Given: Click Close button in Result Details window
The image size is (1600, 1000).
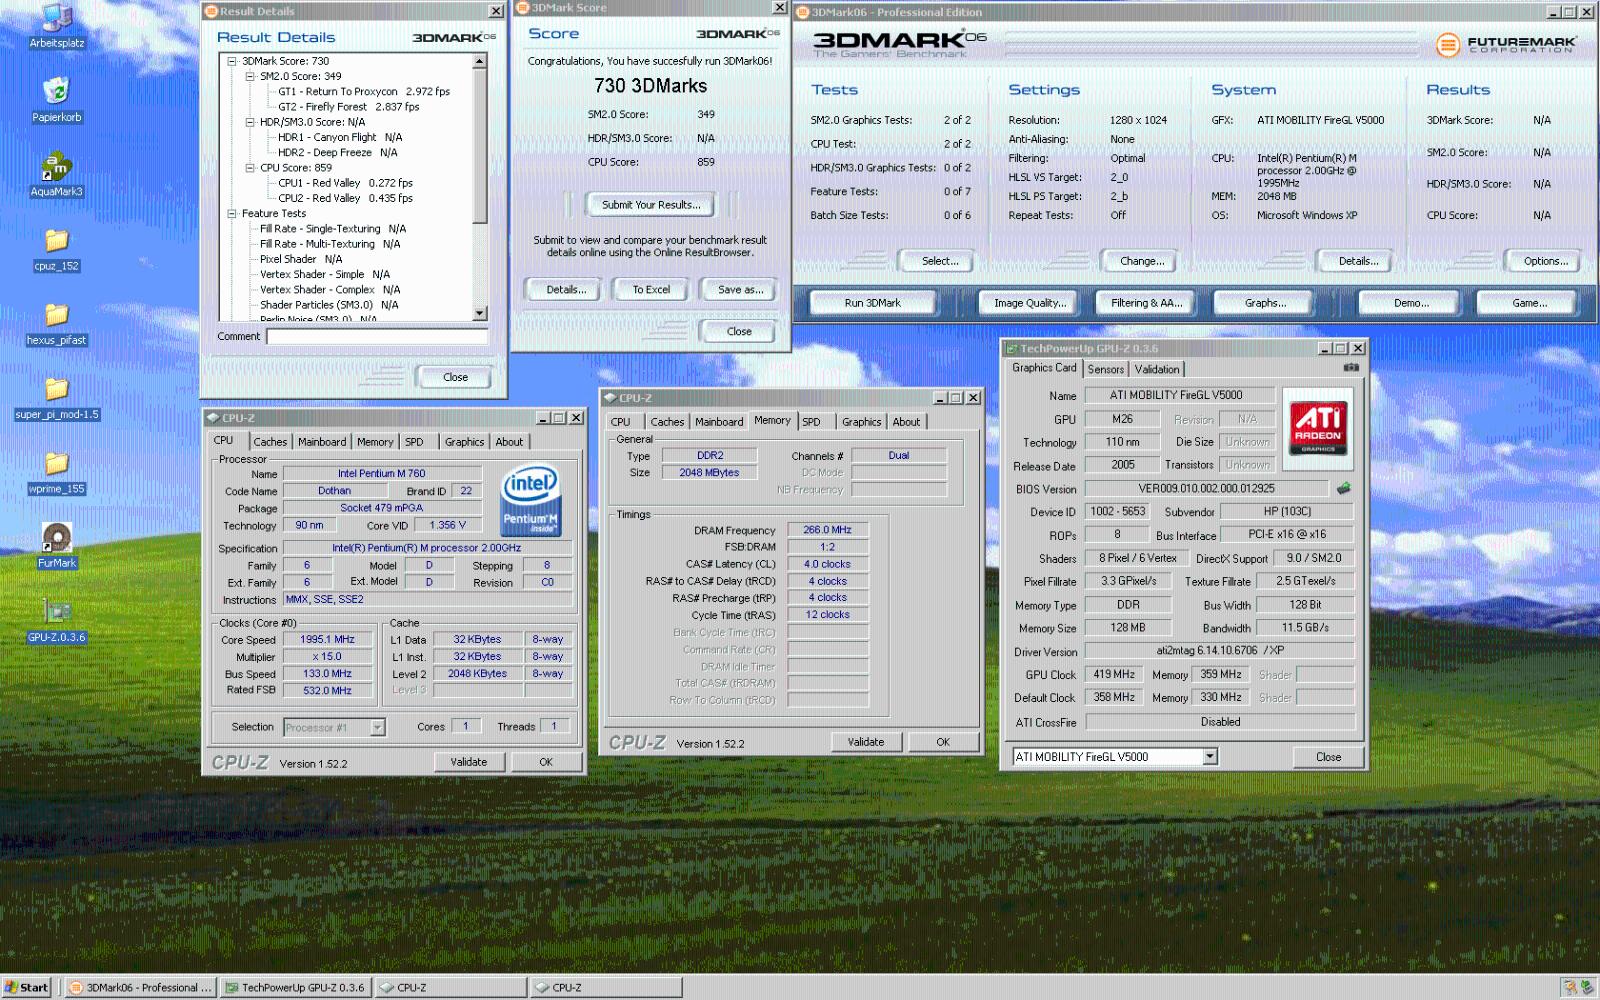Looking at the screenshot, I should (x=455, y=377).
